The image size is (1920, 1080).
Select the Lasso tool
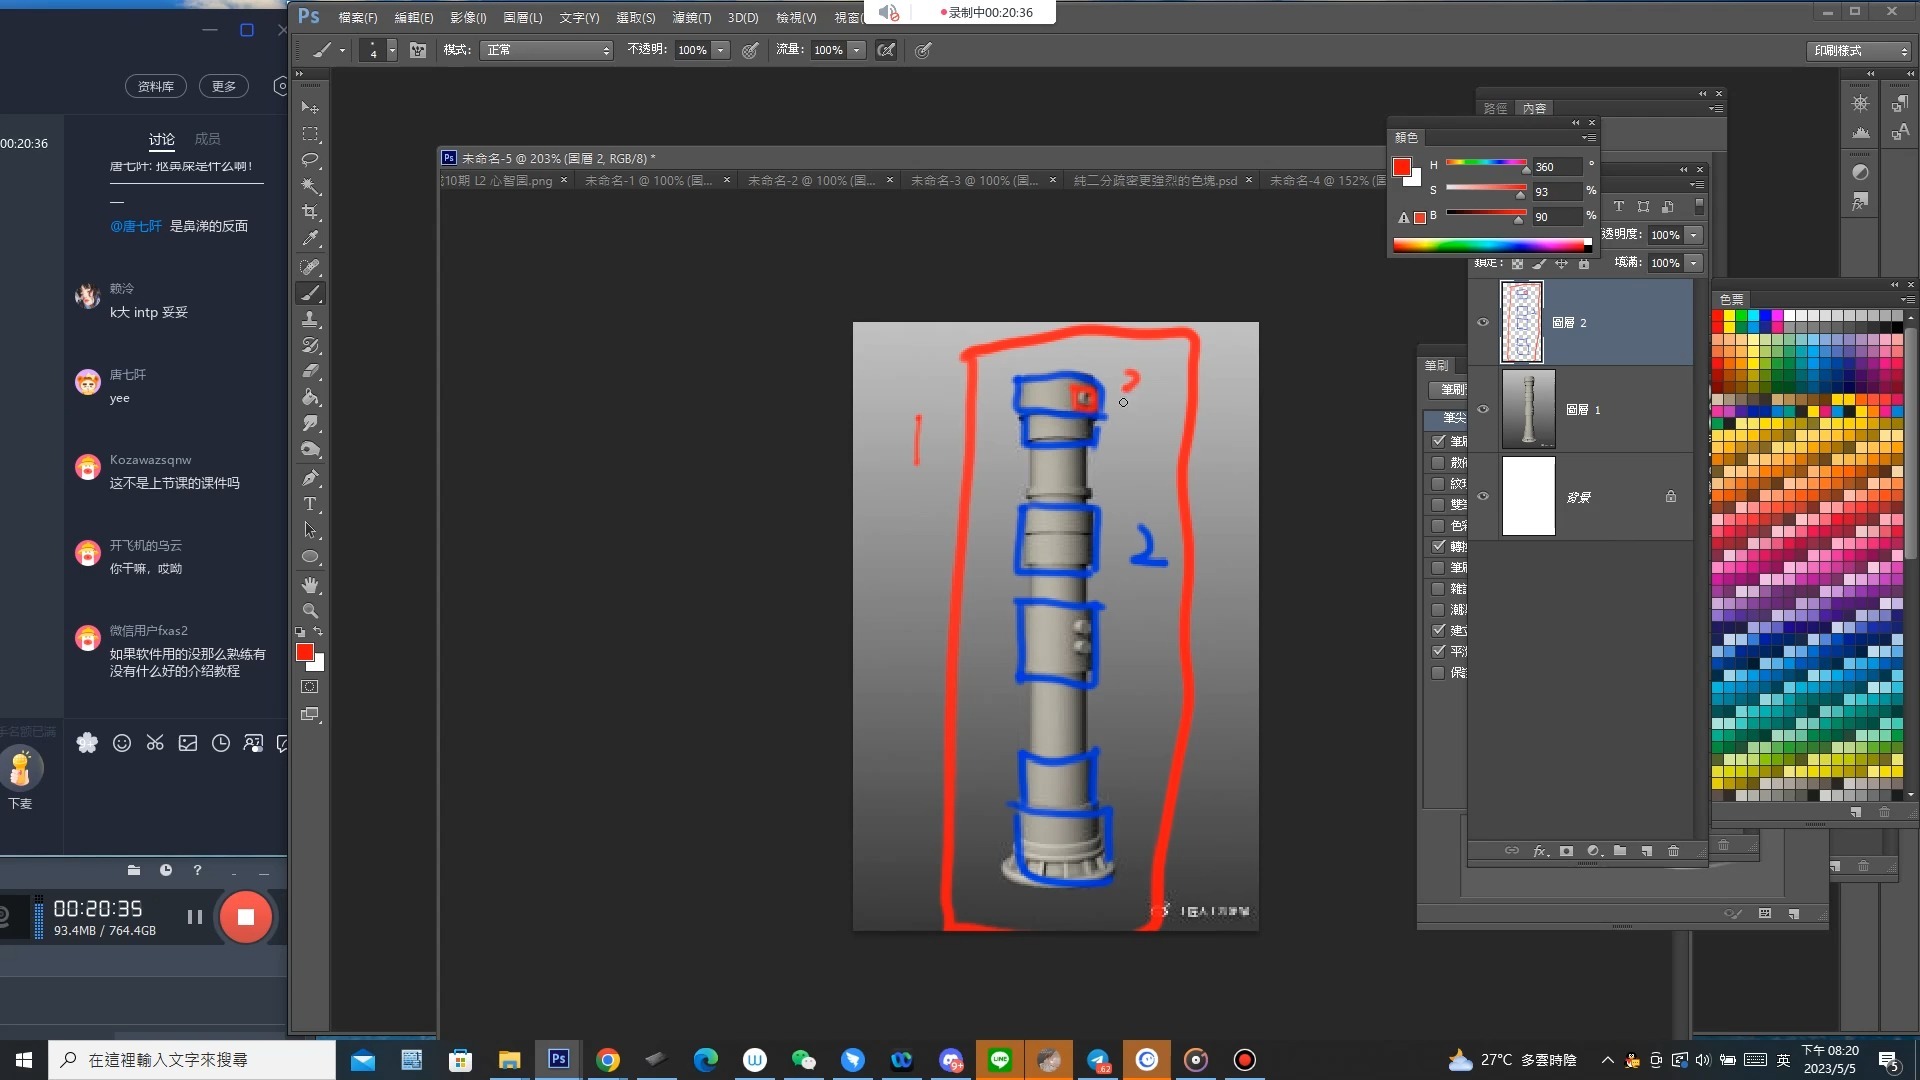tap(310, 160)
